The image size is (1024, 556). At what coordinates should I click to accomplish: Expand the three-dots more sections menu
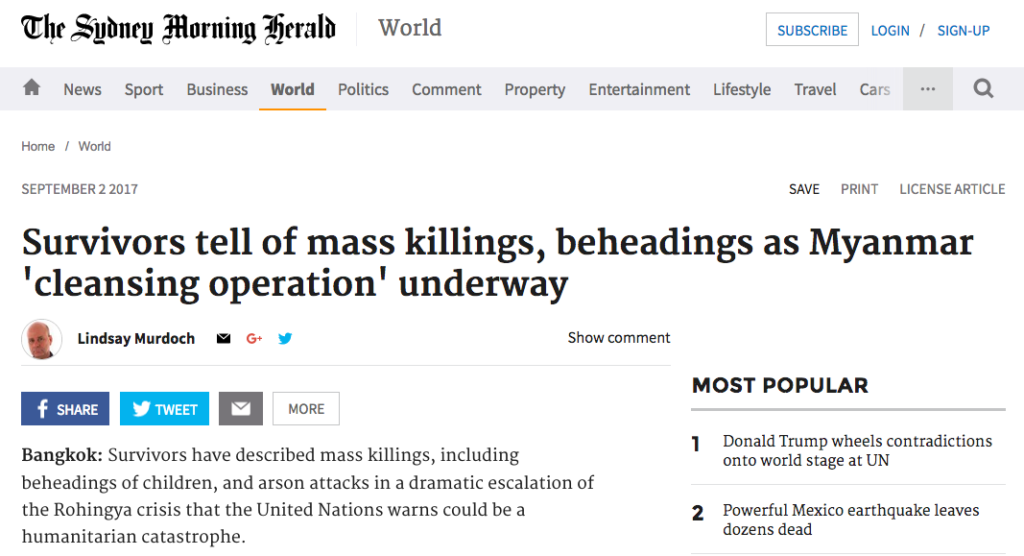(928, 89)
